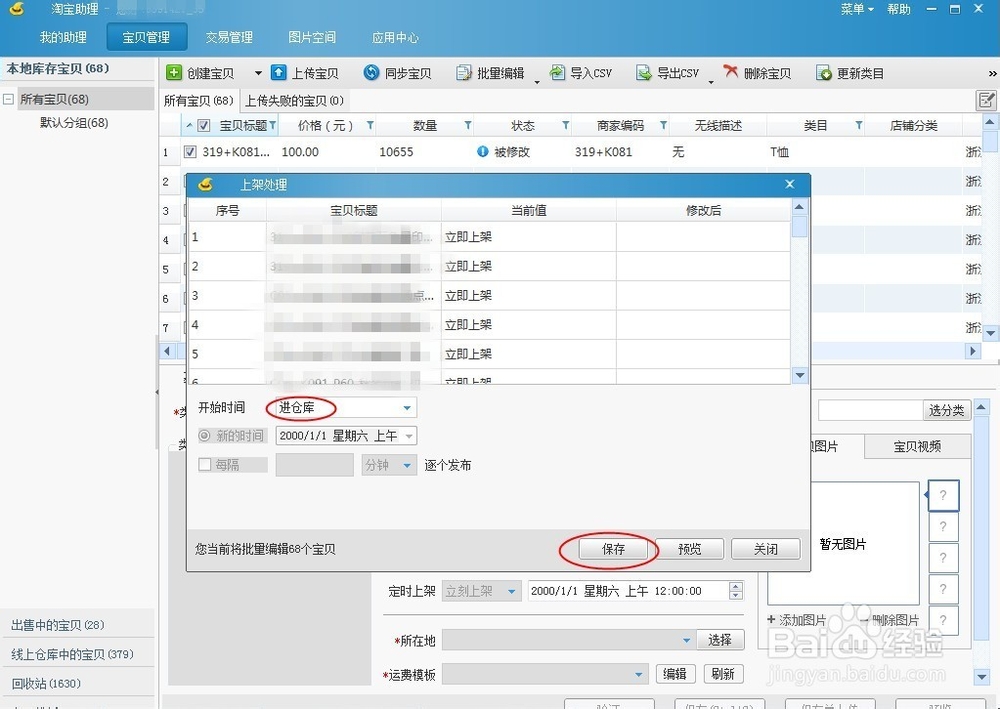Click the filter icon on 价格(元) column
This screenshot has height=709, width=1000.
pyautogui.click(x=370, y=125)
